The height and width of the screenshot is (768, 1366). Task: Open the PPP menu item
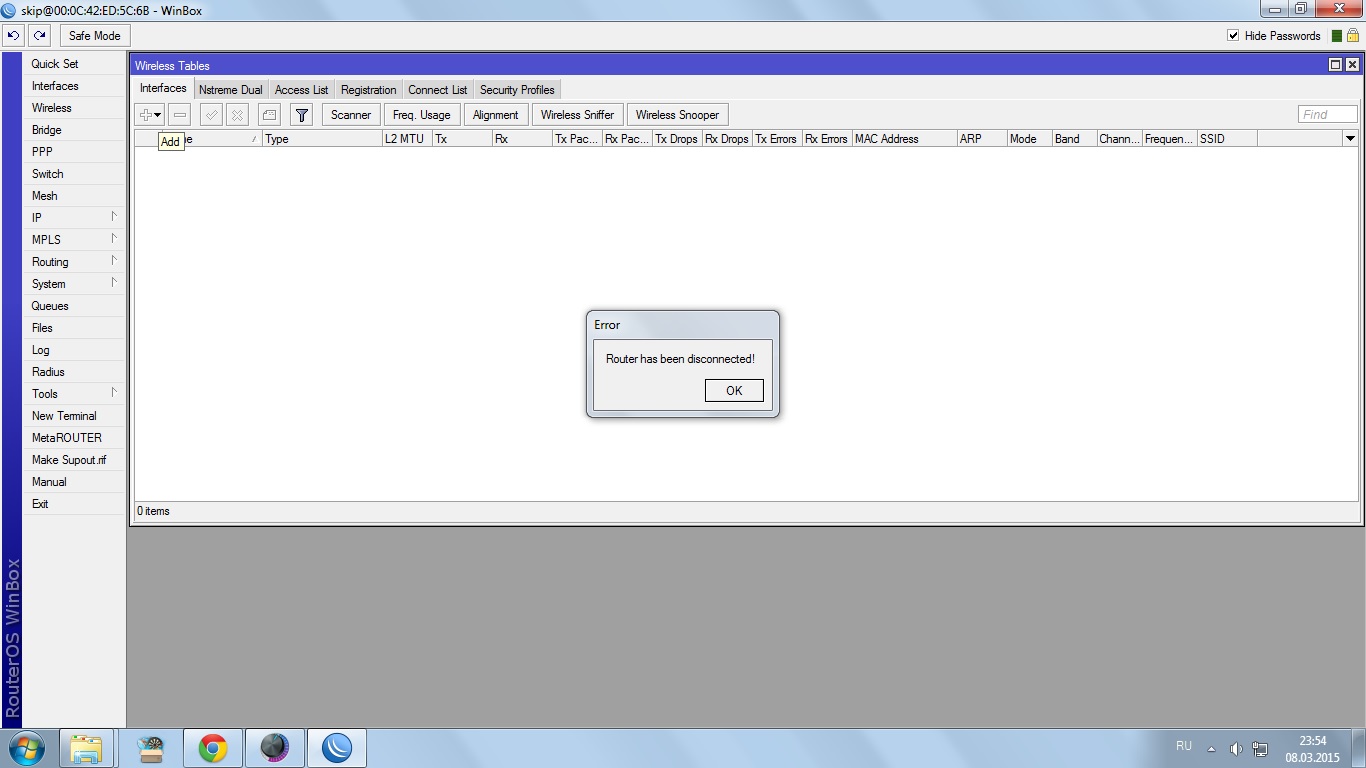[74, 152]
